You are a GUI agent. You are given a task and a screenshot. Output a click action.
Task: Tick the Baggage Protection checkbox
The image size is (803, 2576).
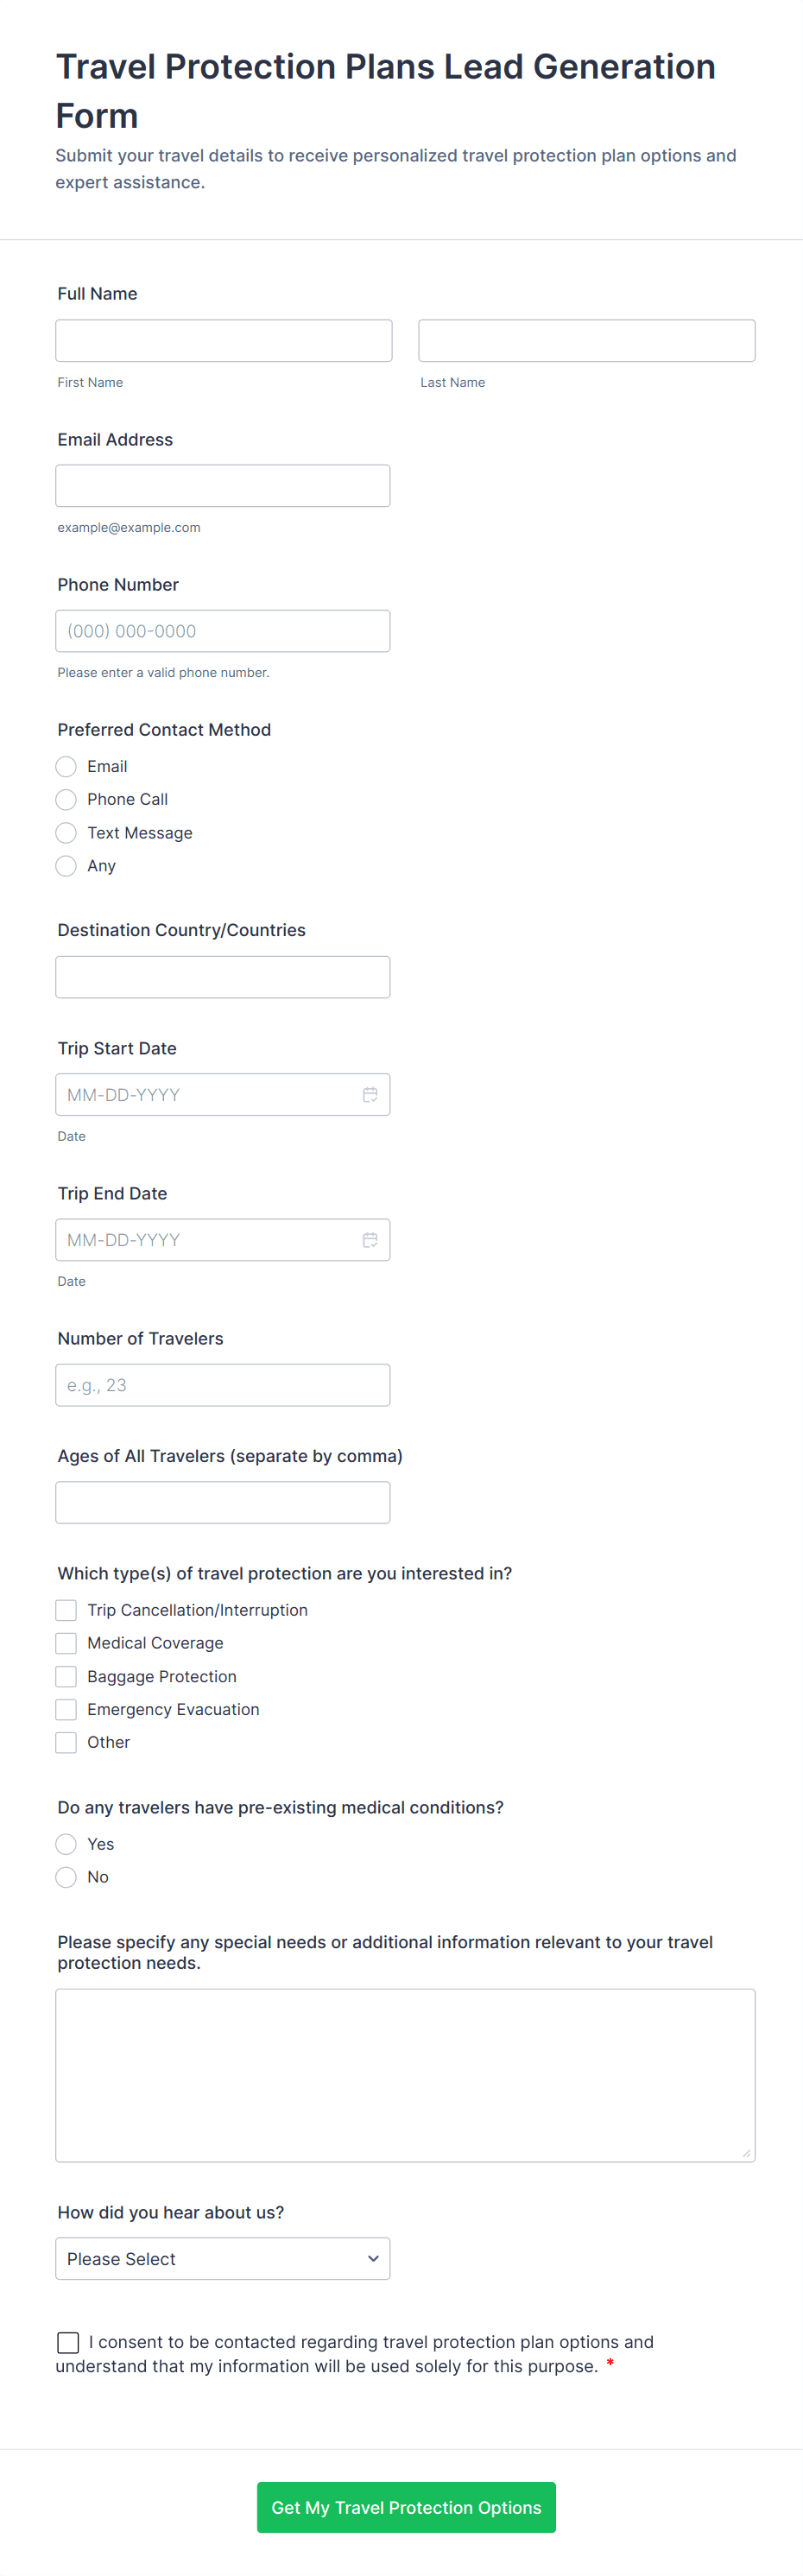[66, 1677]
